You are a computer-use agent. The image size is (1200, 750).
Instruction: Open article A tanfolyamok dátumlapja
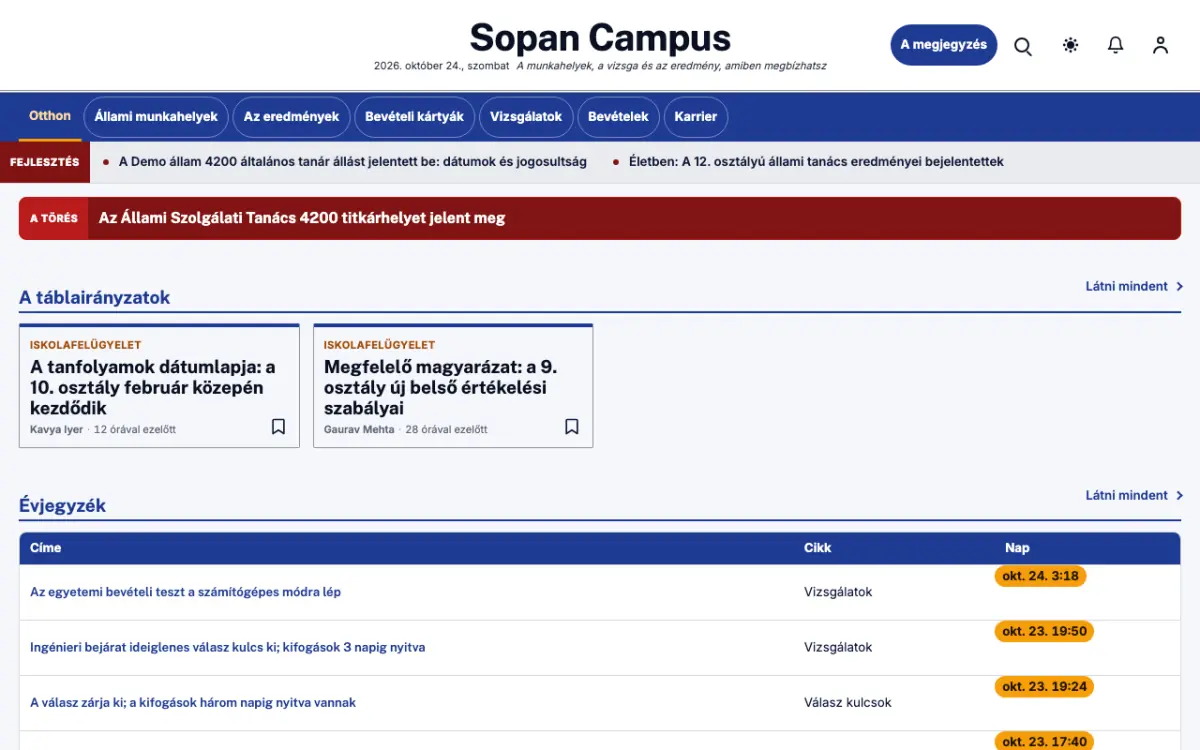pos(153,387)
